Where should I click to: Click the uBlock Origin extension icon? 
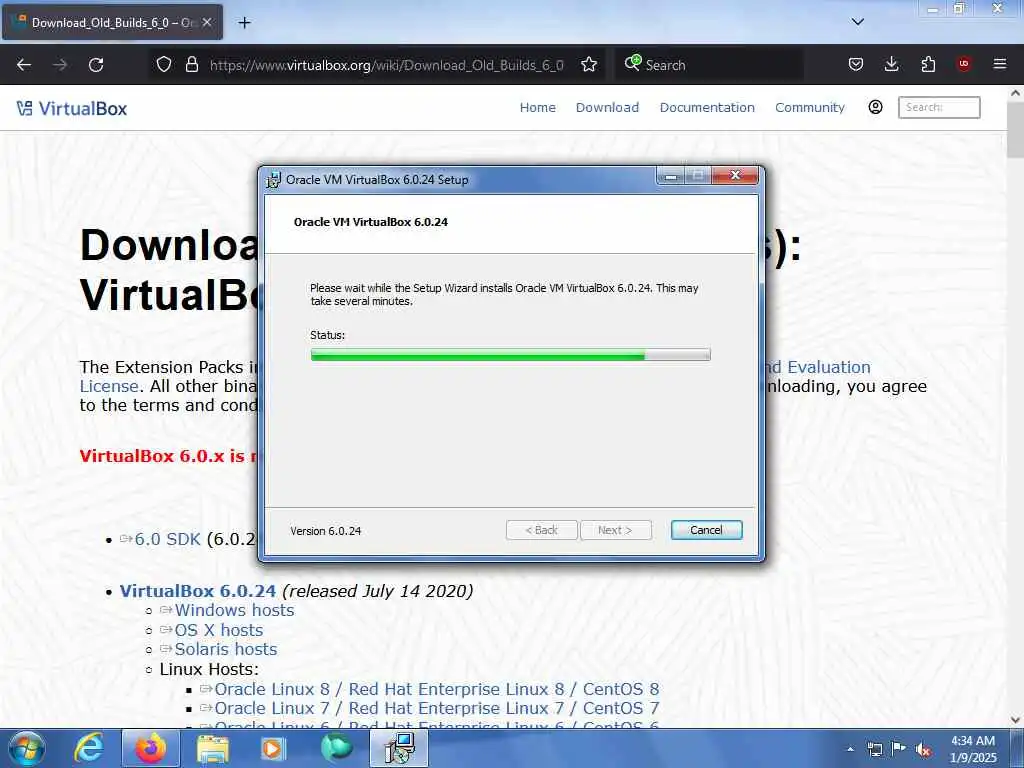(963, 64)
